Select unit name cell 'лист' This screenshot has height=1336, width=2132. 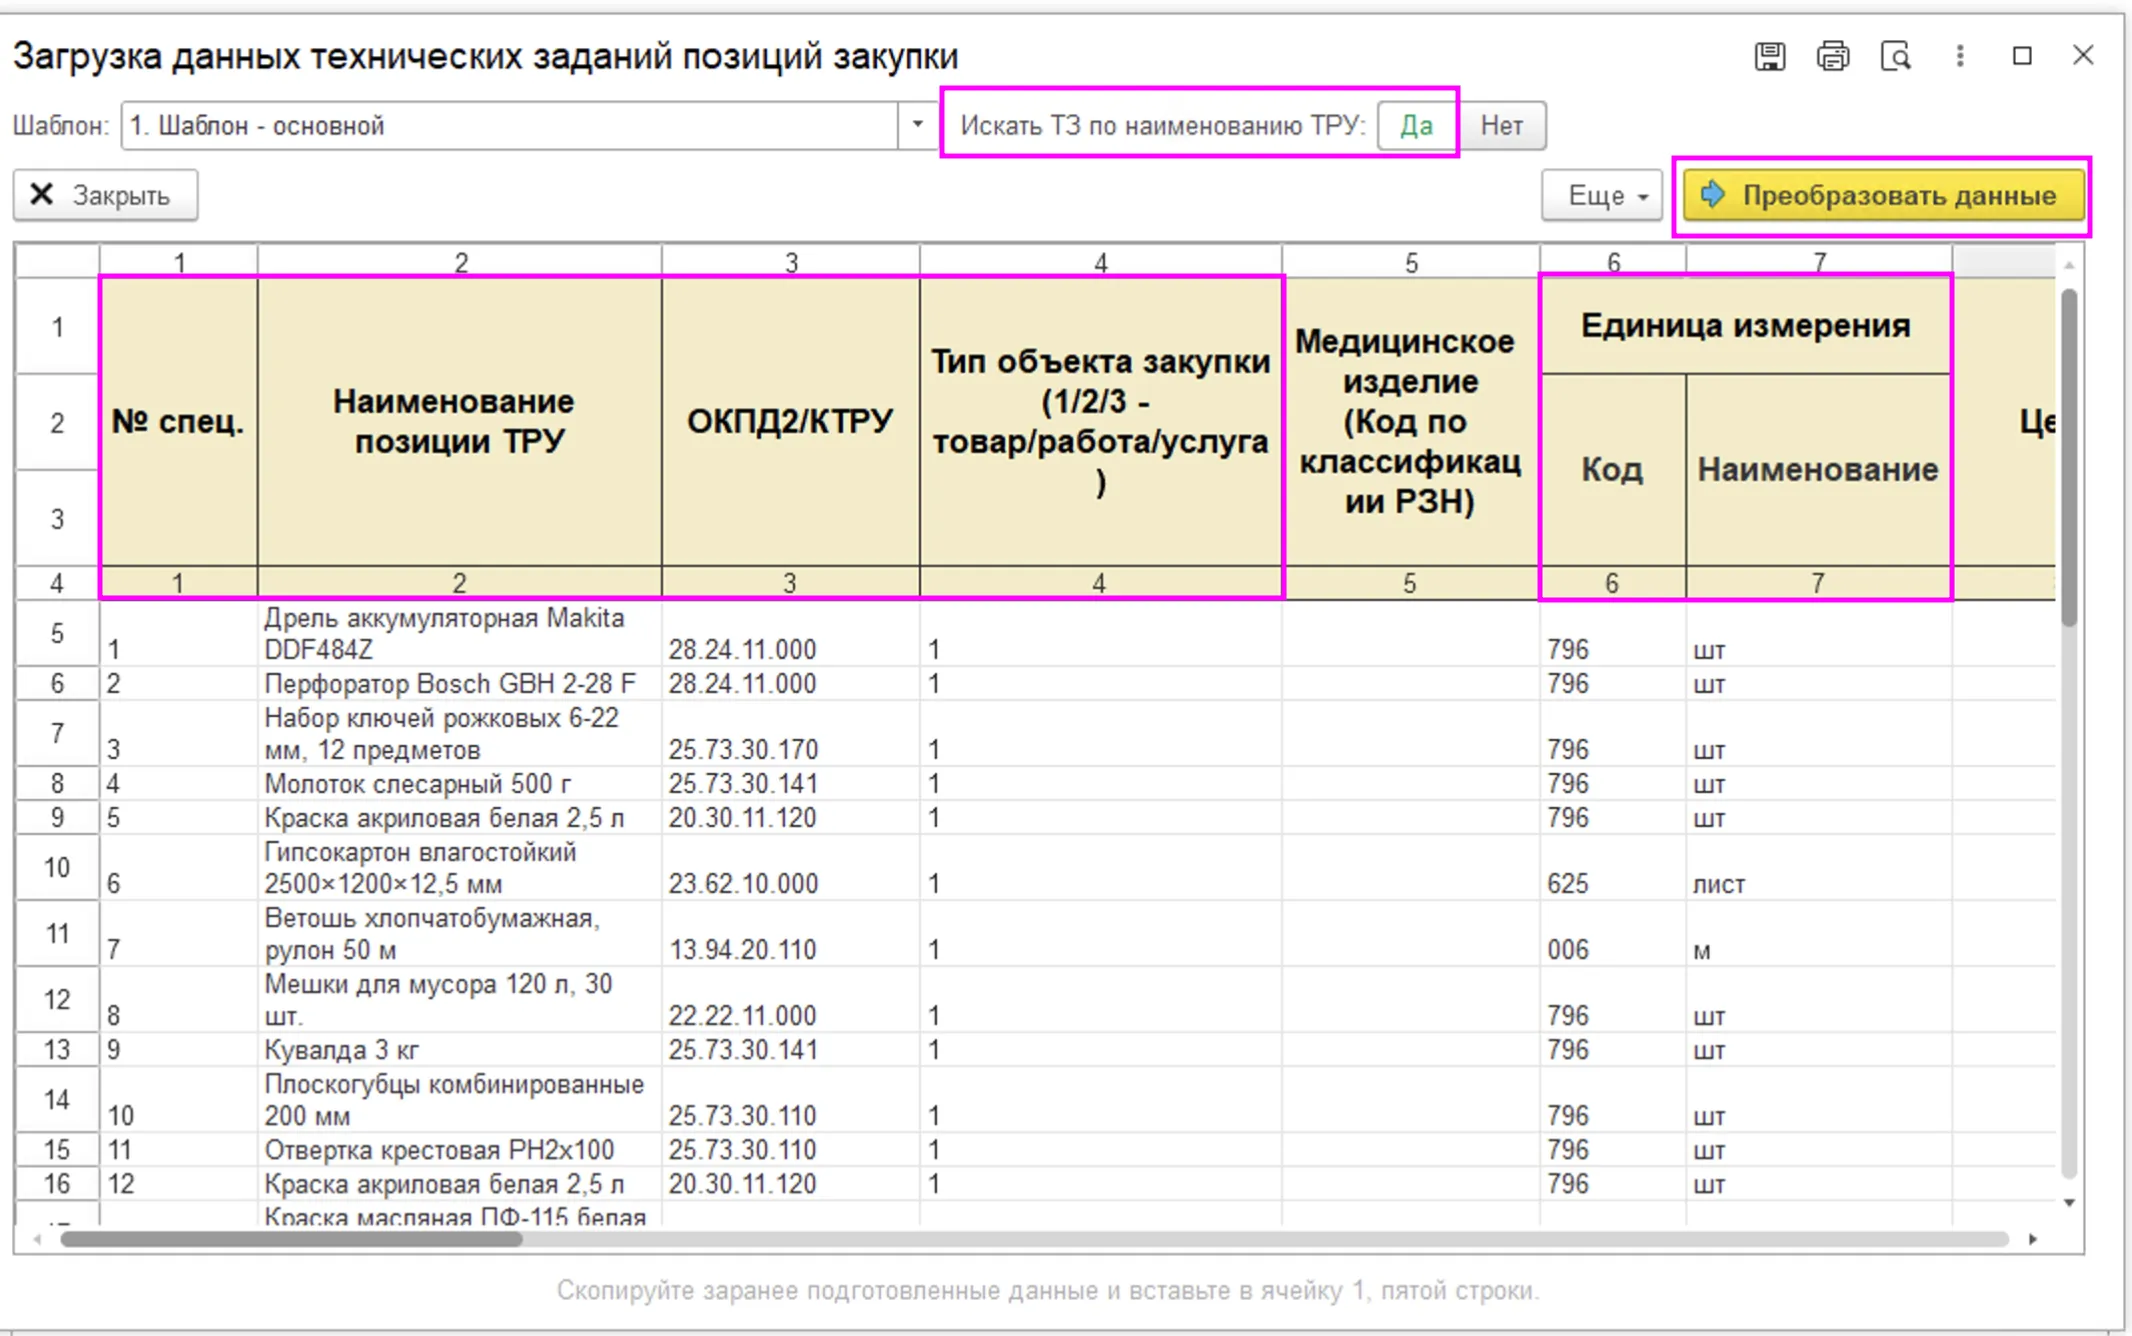pos(1818,868)
